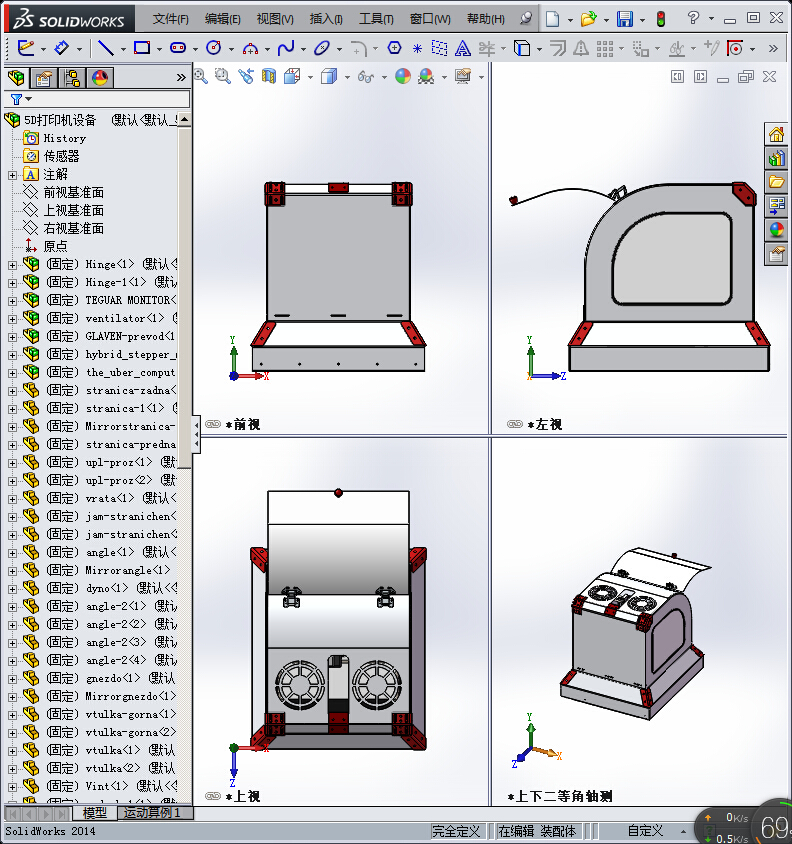Viewport: 792px width, 844px height.
Task: Click the link icon beside 左视
Action: coord(515,424)
